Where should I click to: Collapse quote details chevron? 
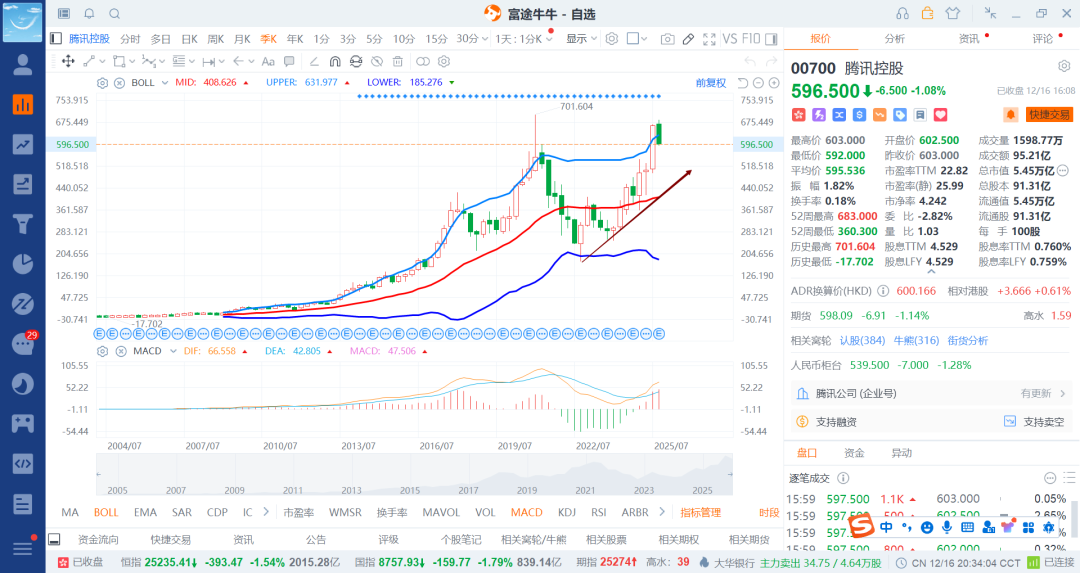(x=931, y=272)
